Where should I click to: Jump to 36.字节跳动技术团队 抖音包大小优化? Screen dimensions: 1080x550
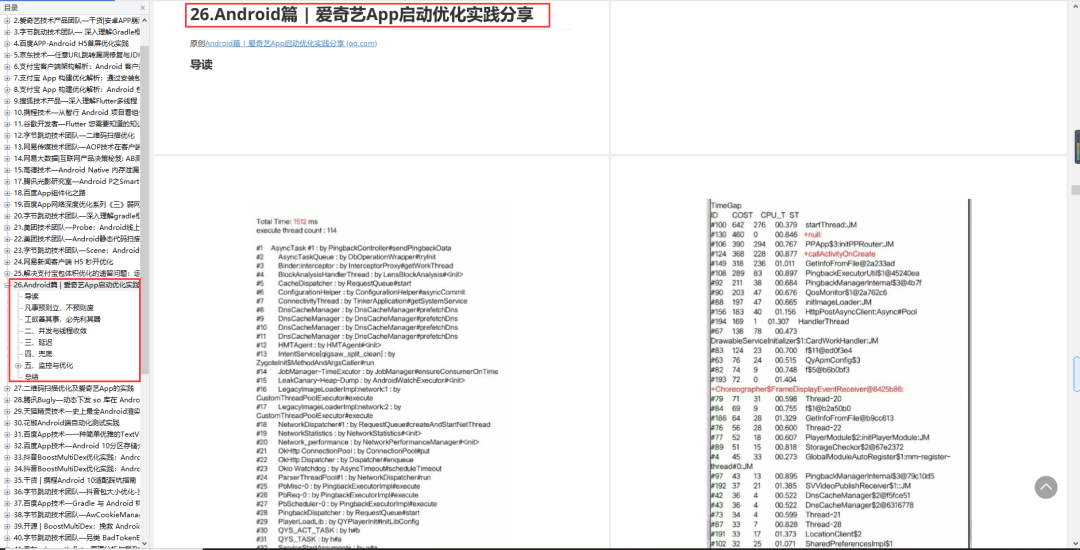coord(76,491)
